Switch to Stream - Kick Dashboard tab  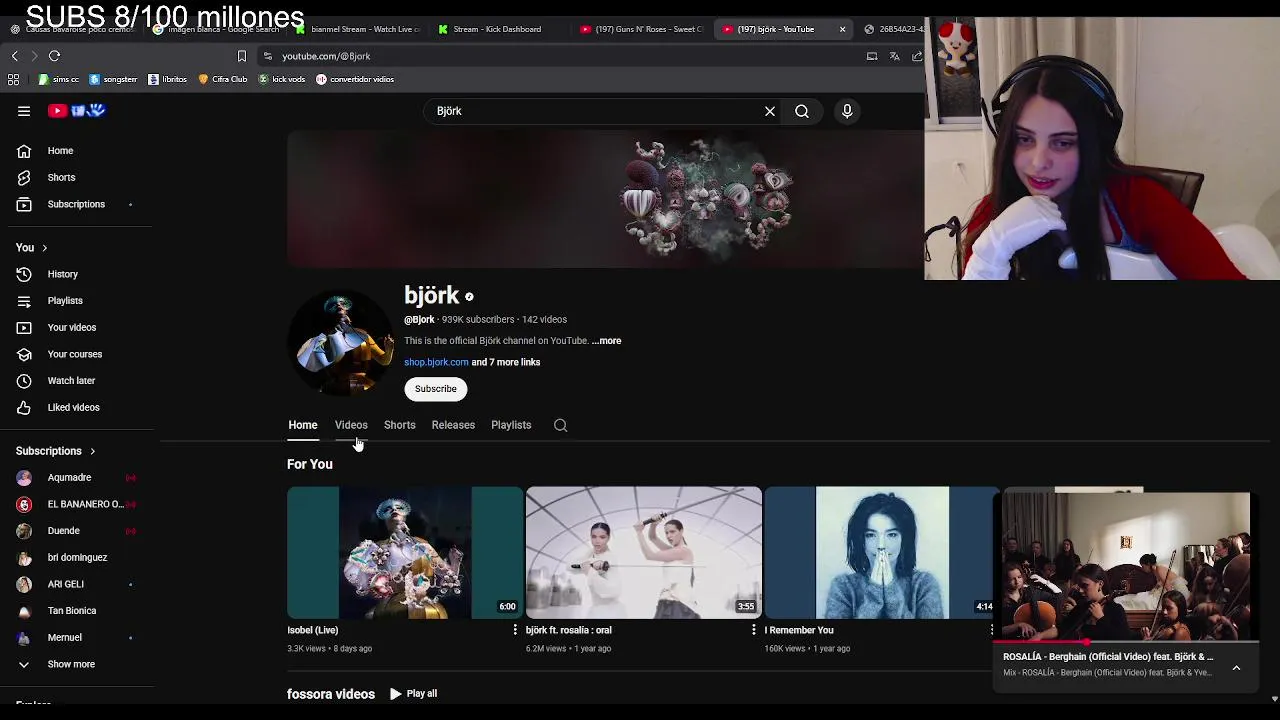pos(497,29)
